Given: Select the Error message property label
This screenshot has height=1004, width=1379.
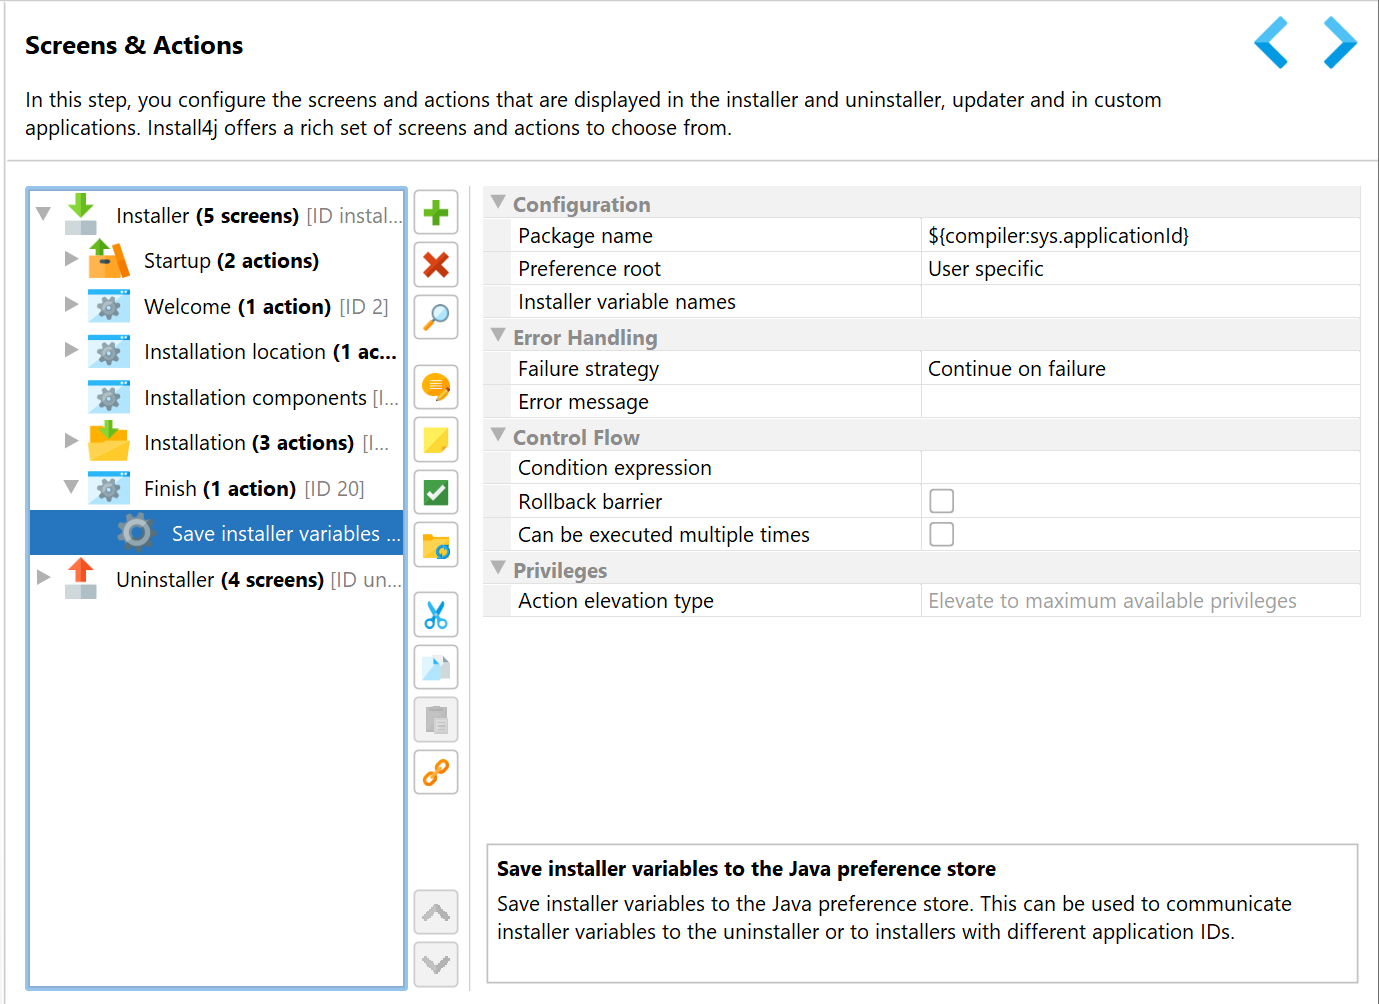Looking at the screenshot, I should pyautogui.click(x=583, y=402).
